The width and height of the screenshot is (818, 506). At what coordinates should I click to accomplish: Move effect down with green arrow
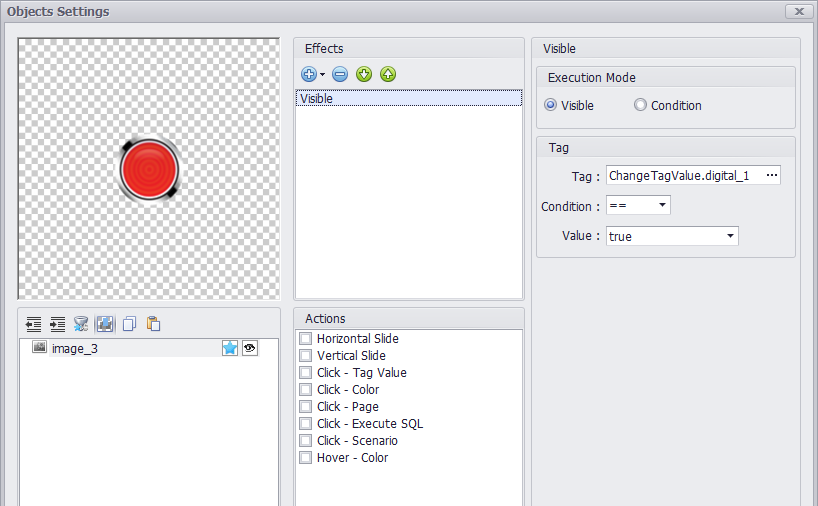click(364, 74)
